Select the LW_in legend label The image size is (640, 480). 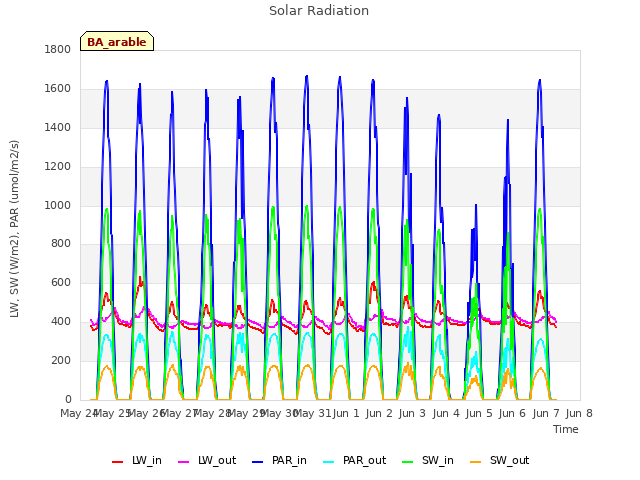point(147,460)
